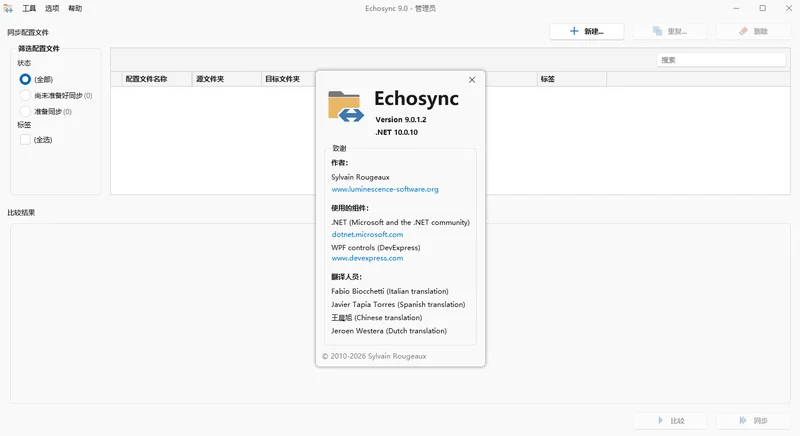This screenshot has width=800, height=436.
Task: Click the Jeroen Westera translator line
Action: click(389, 331)
